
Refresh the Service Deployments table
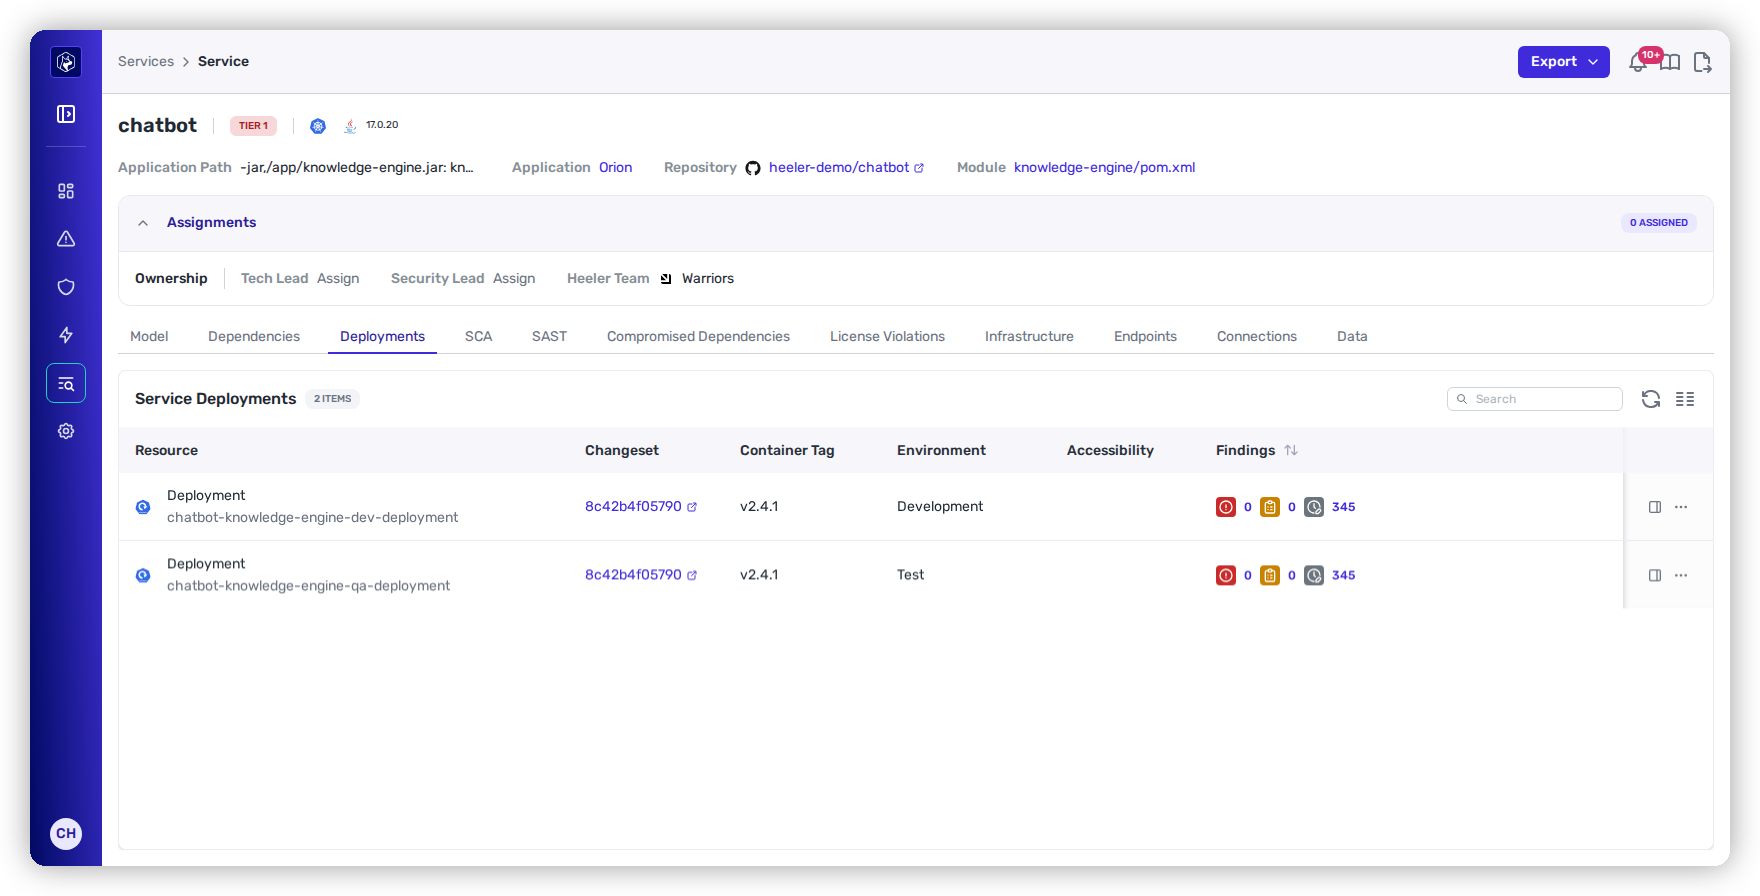point(1651,399)
